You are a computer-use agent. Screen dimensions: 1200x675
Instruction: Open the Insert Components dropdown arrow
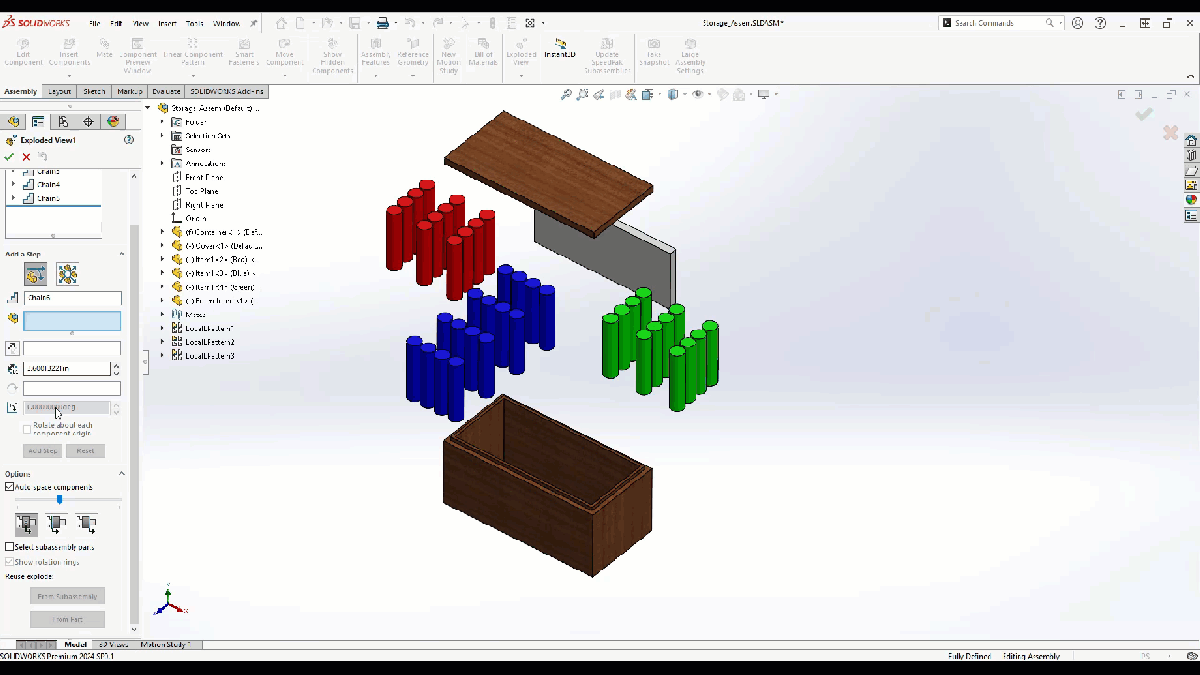(70, 75)
